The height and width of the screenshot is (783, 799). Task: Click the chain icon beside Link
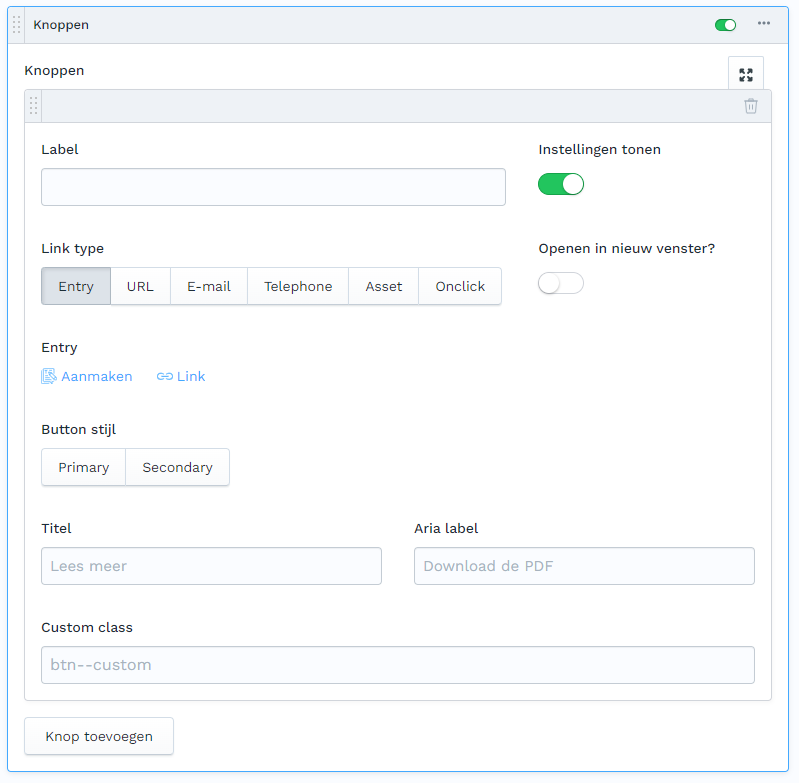point(165,376)
